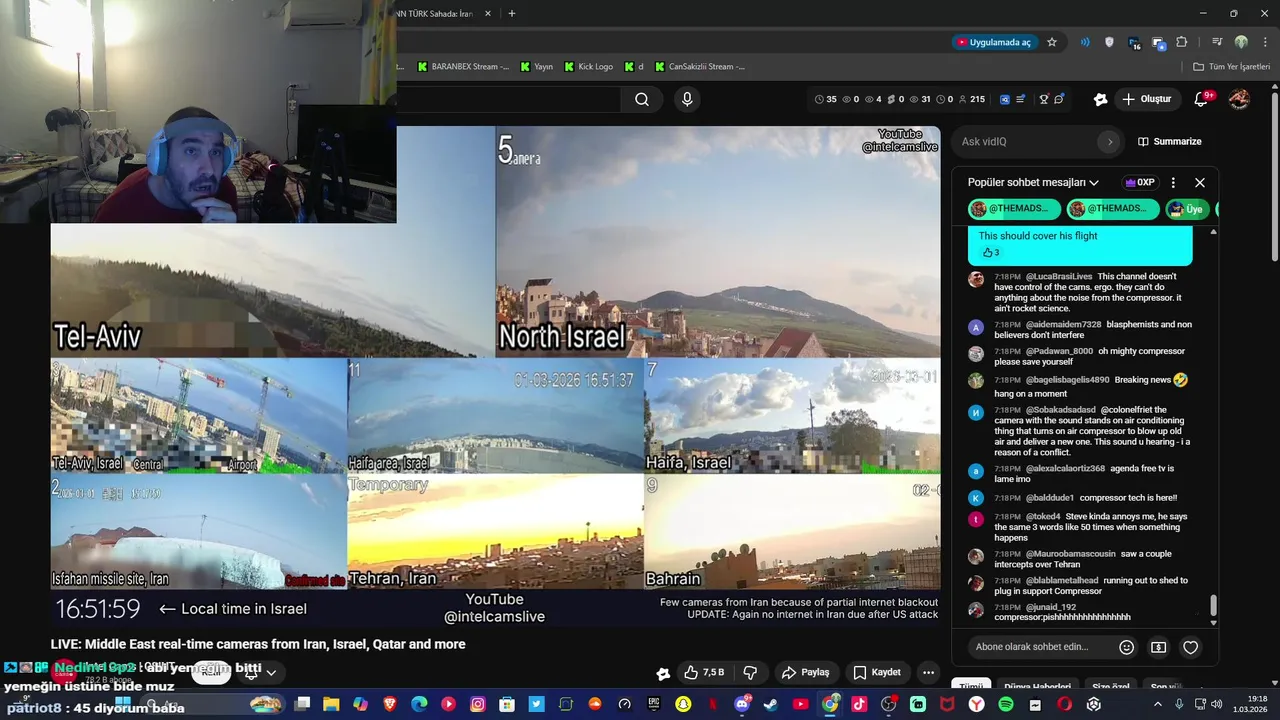Open Spotify from the taskbar

(x=1006, y=704)
